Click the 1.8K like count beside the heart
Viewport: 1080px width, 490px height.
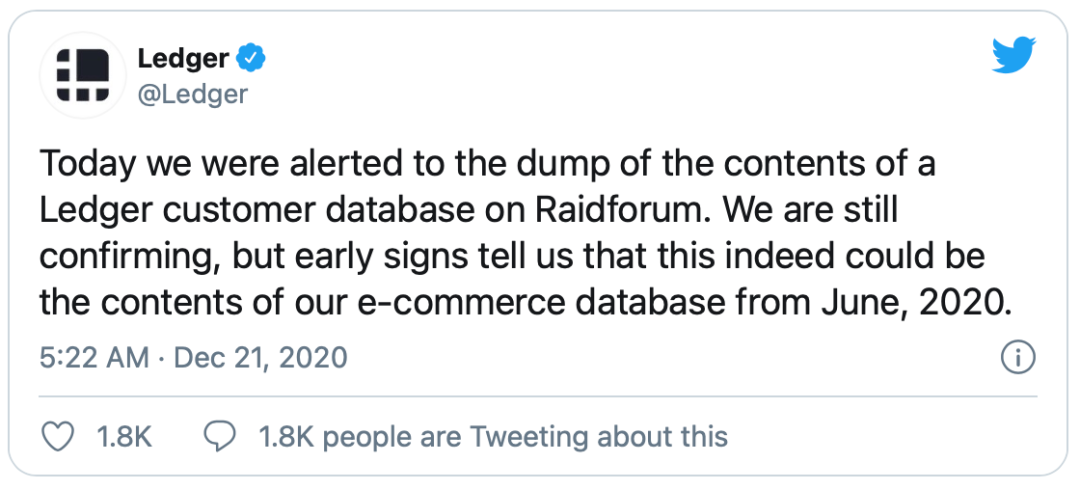click(124, 437)
